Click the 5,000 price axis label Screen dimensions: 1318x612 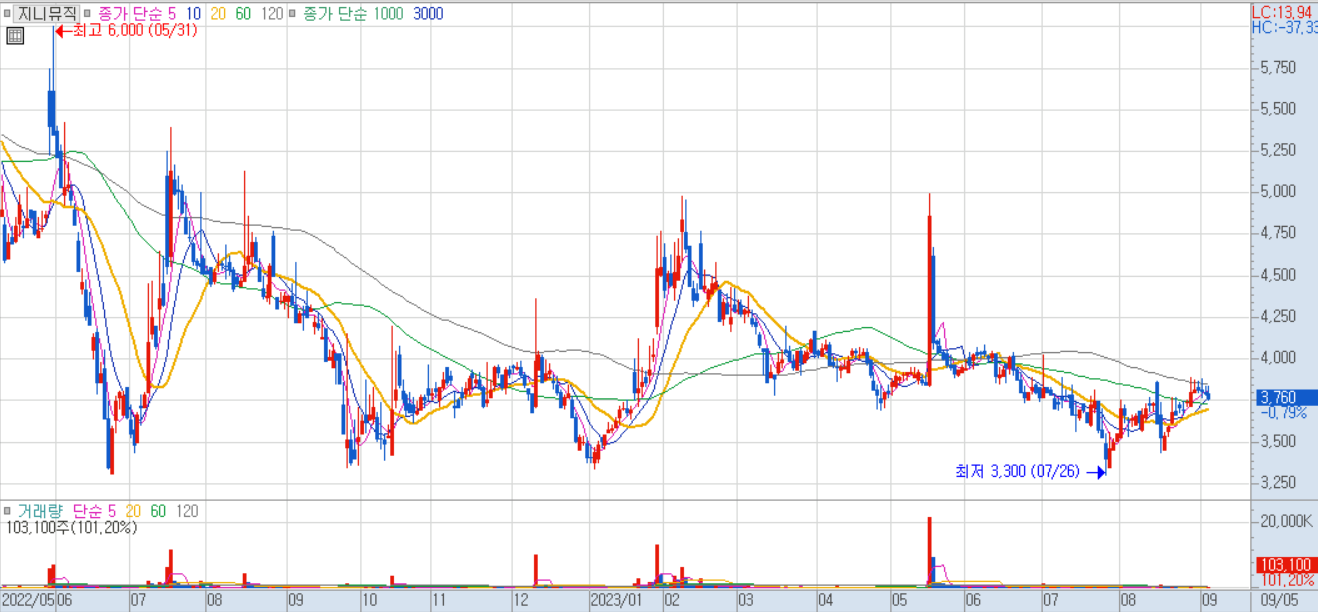click(x=1280, y=191)
